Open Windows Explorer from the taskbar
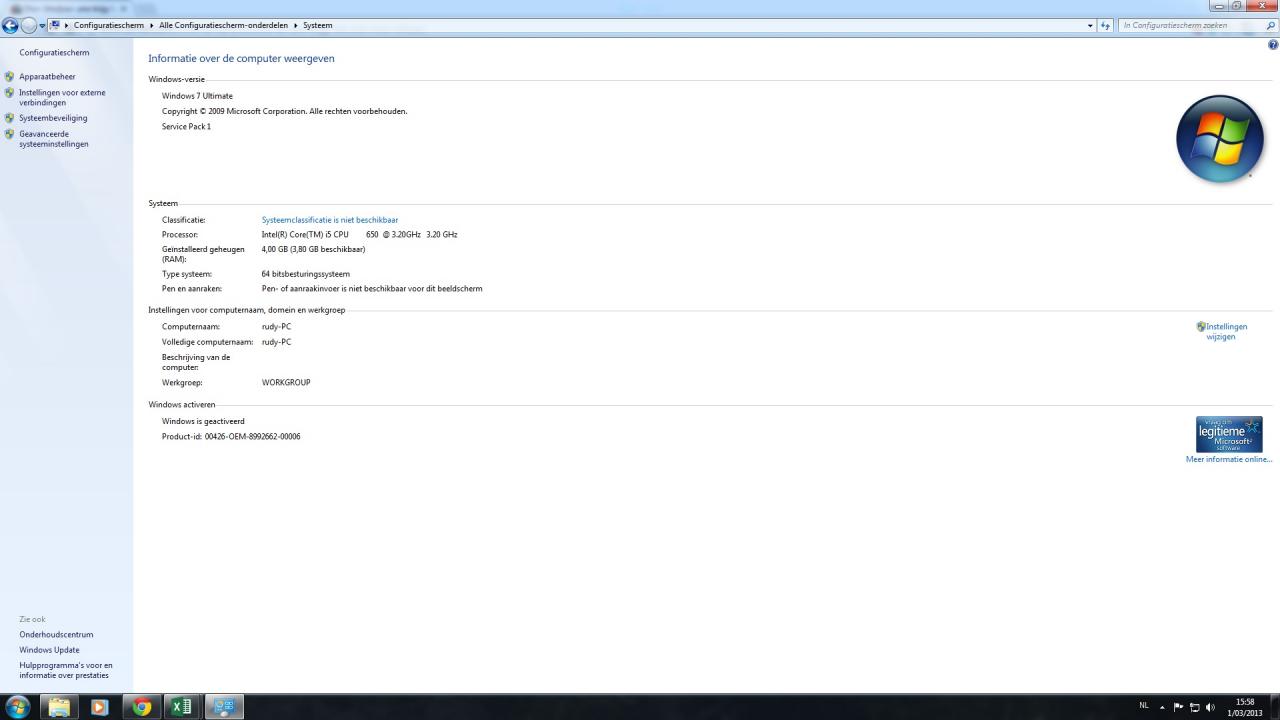This screenshot has height=720, width=1280. [60, 707]
